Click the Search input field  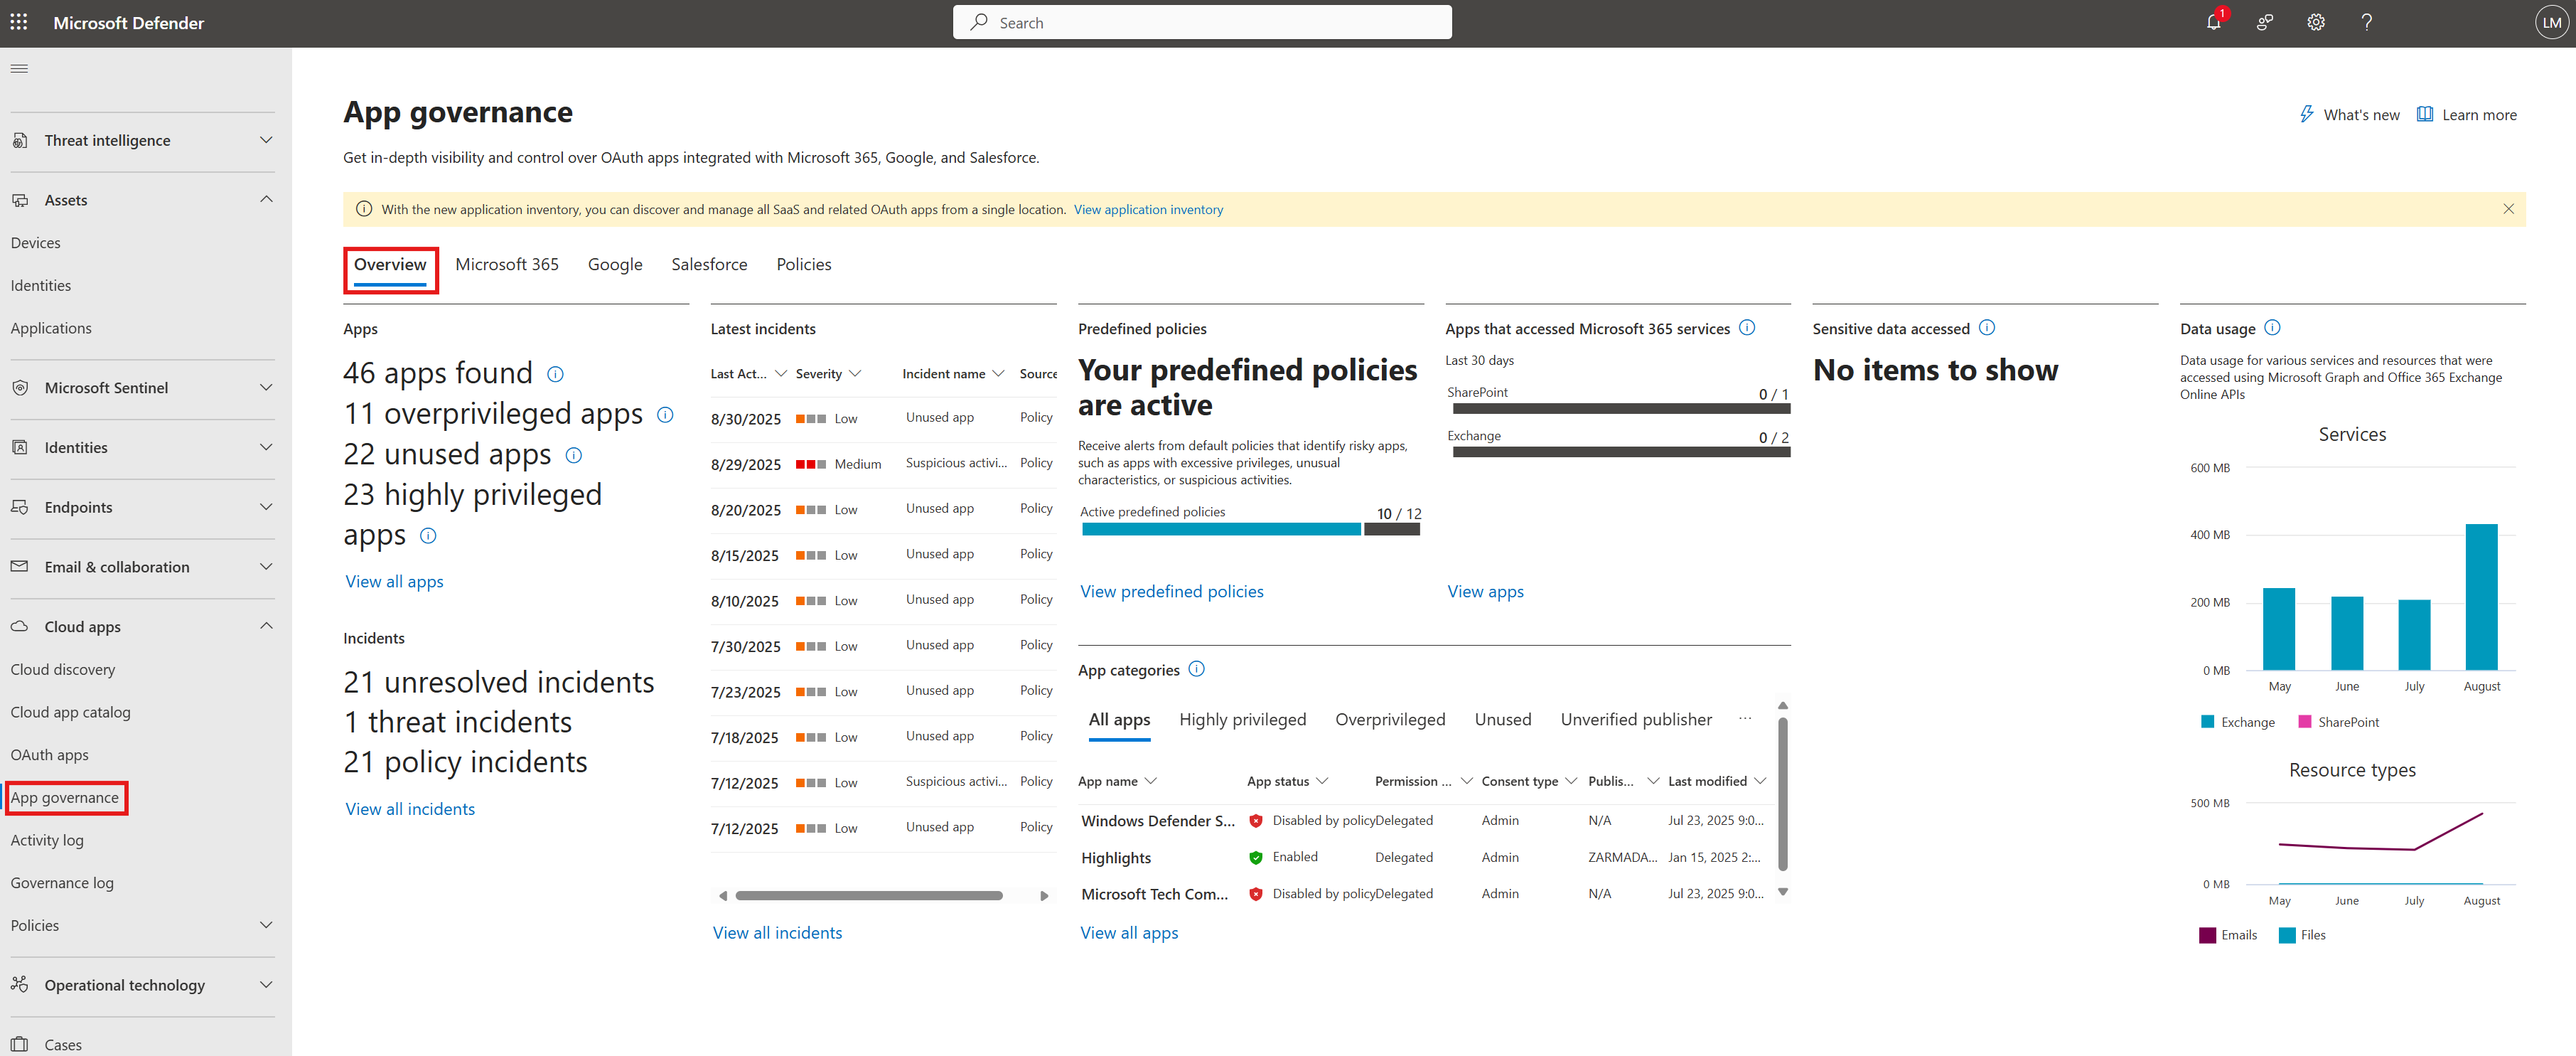point(1202,22)
